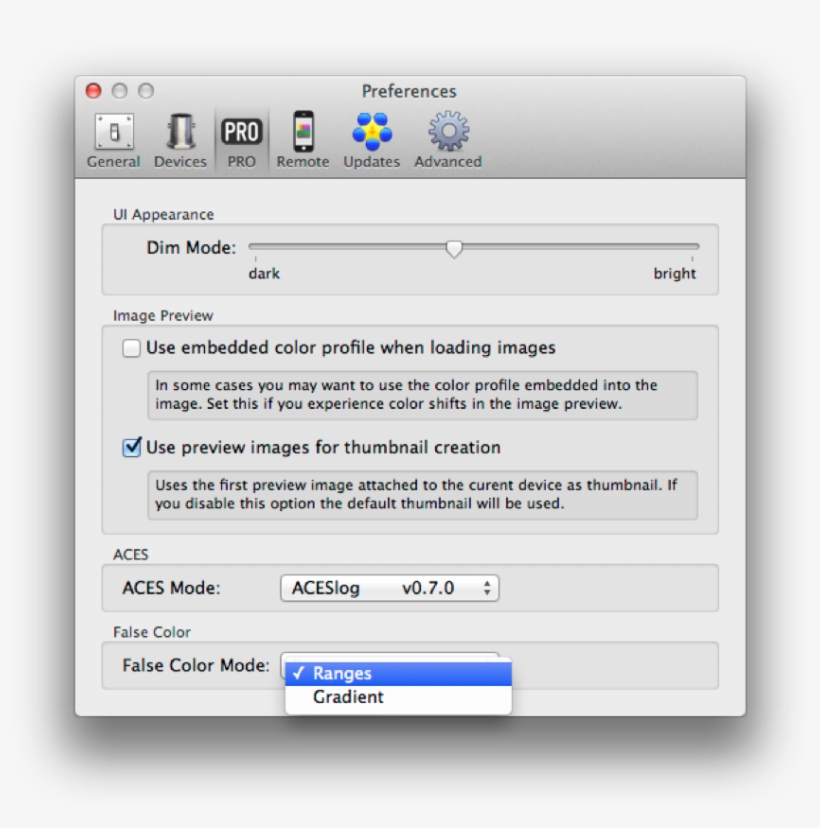Open the Advanced gear preferences pane

448,141
